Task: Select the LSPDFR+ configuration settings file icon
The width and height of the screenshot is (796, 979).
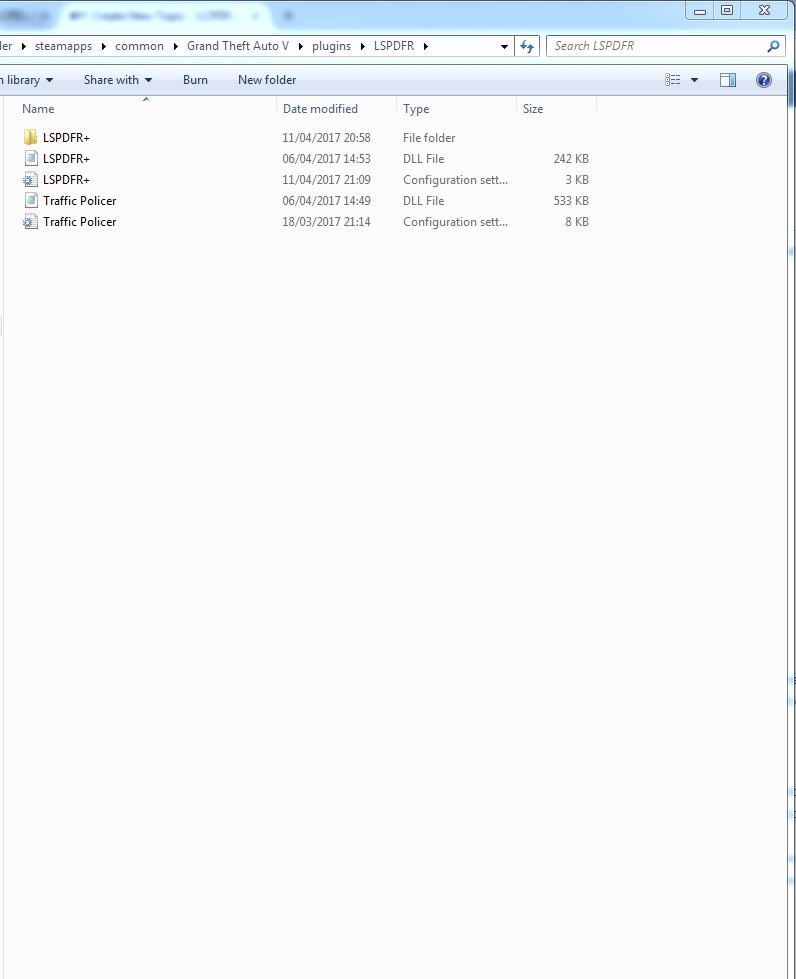Action: pos(30,180)
